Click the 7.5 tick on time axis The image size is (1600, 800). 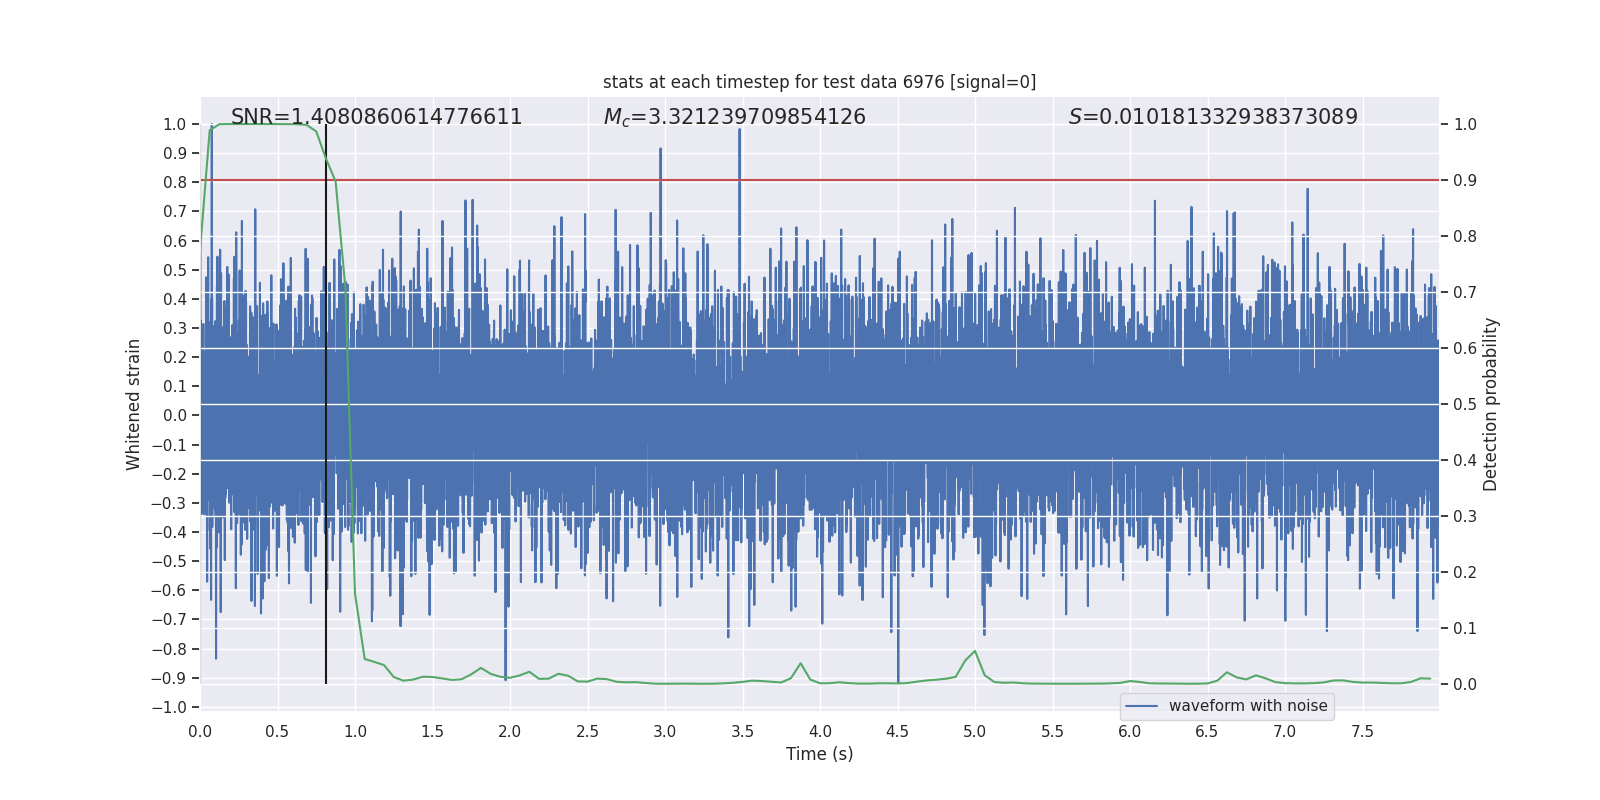(x=1362, y=731)
